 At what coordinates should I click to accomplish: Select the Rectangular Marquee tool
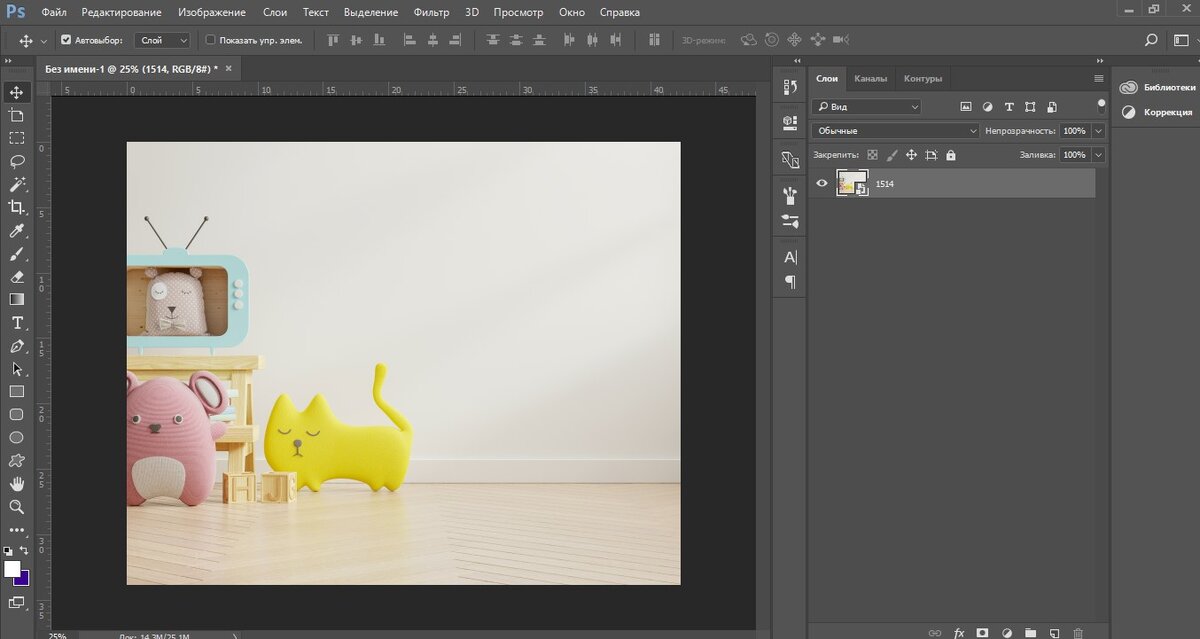click(x=17, y=138)
